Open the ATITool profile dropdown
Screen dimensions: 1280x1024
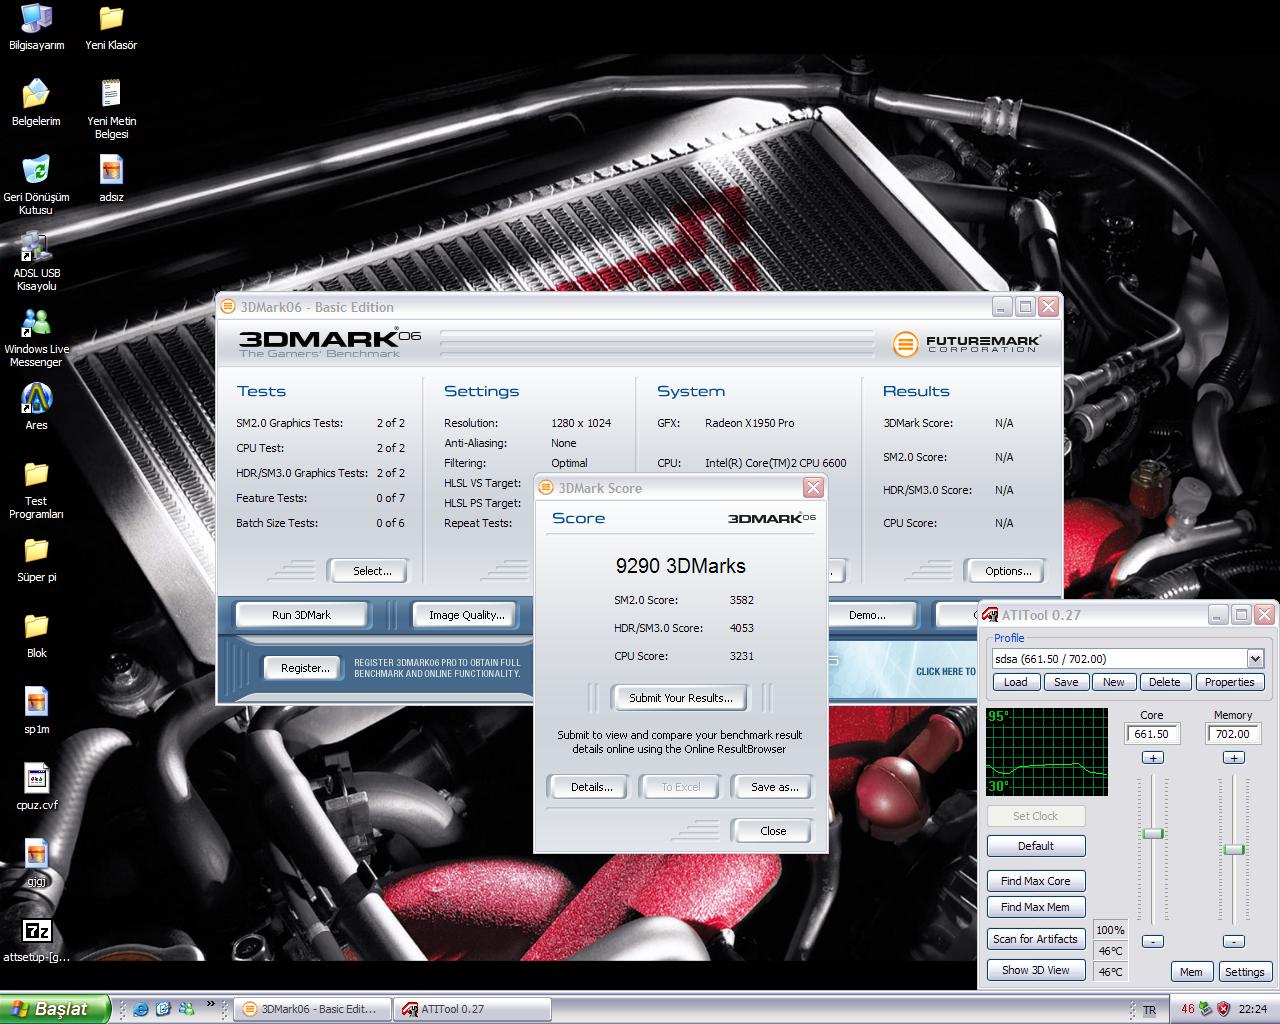(1255, 658)
